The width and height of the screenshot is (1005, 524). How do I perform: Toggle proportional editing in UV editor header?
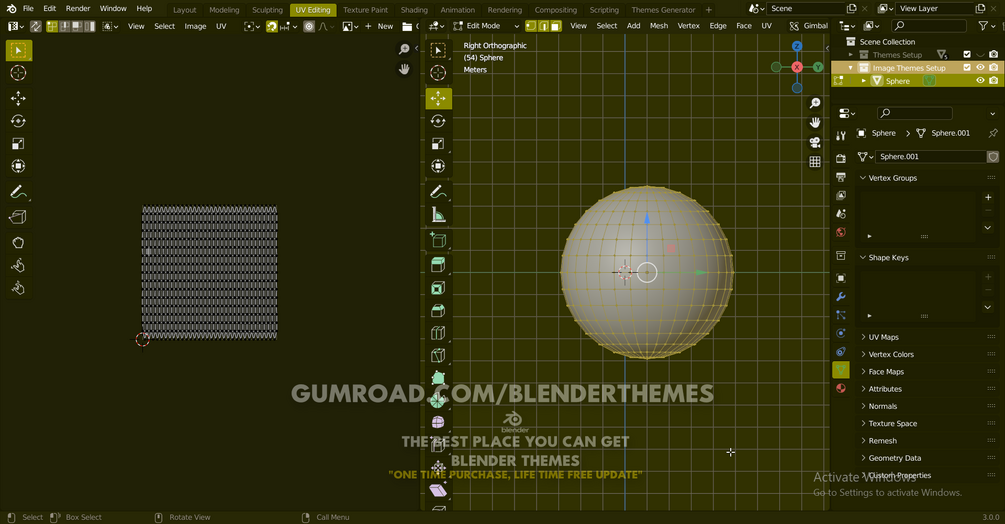point(309,26)
